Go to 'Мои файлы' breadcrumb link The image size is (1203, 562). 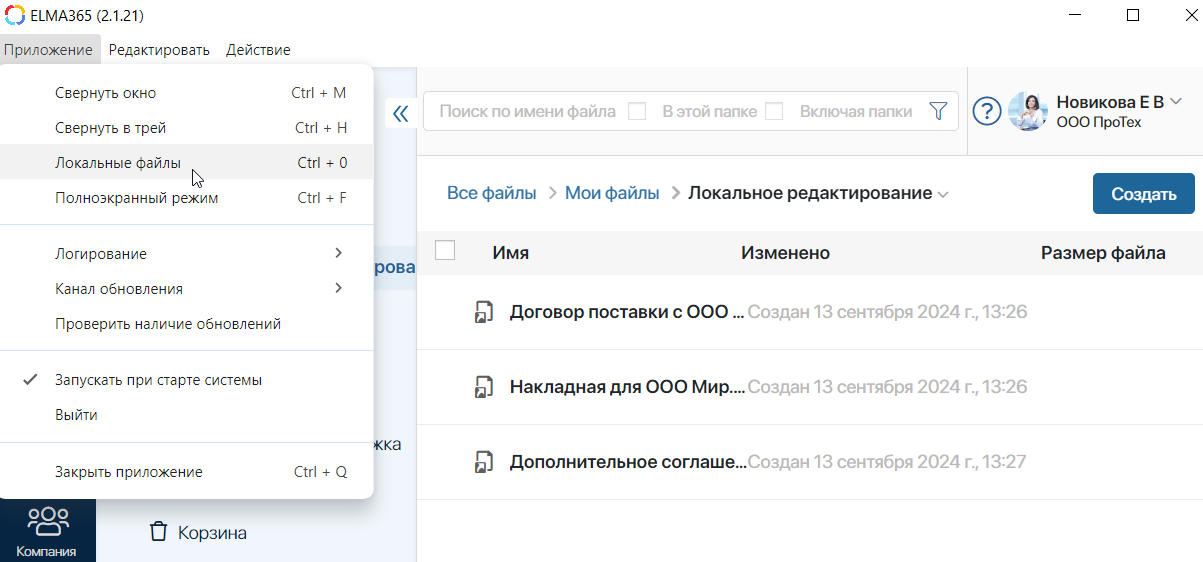(x=612, y=193)
